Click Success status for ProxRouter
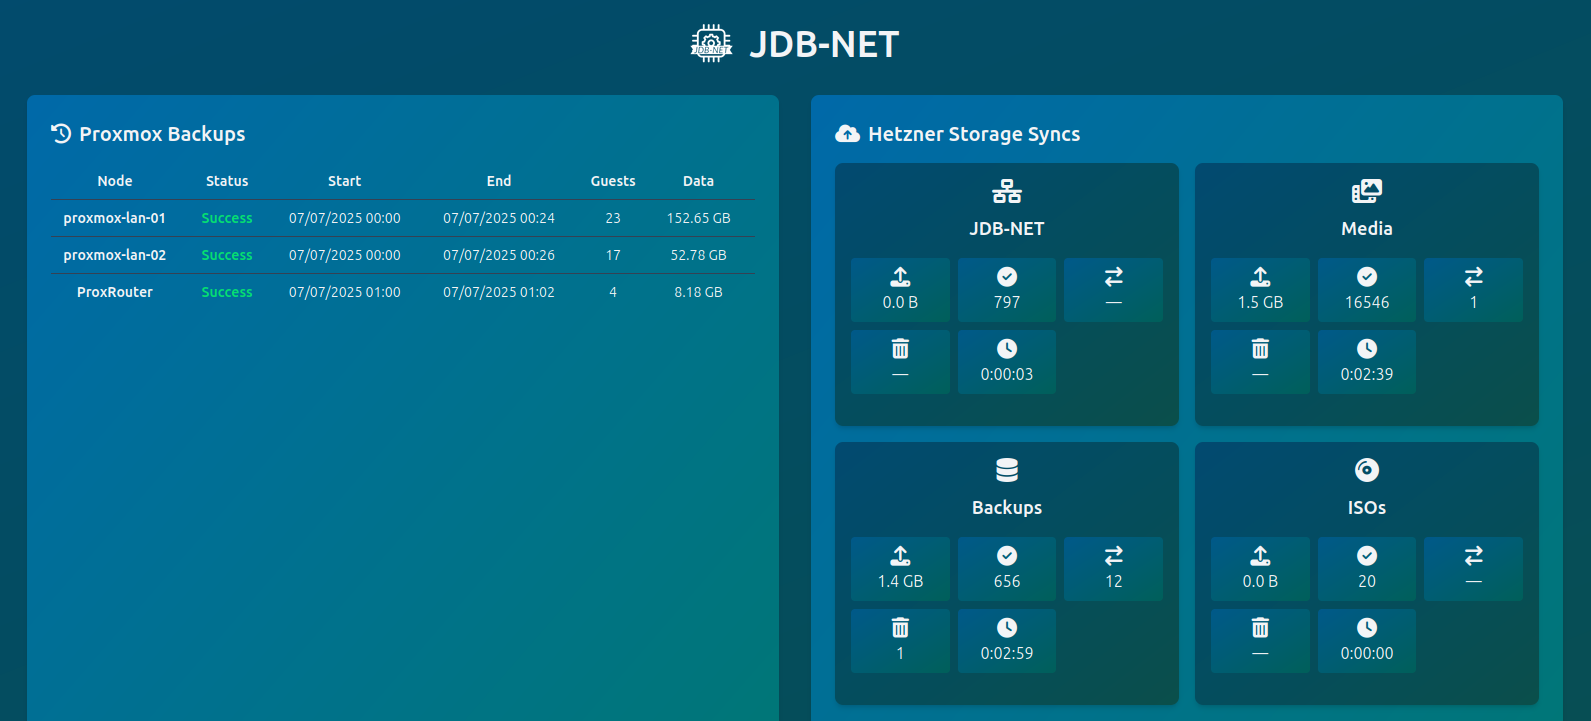 pyautogui.click(x=227, y=292)
